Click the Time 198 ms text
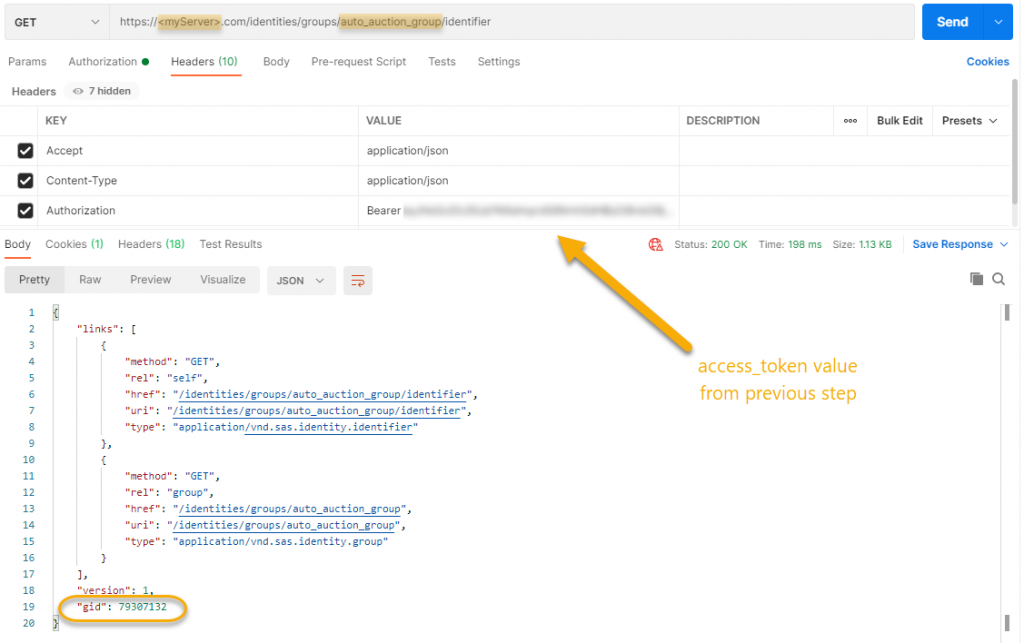The width and height of the screenshot is (1024, 643). (x=790, y=245)
